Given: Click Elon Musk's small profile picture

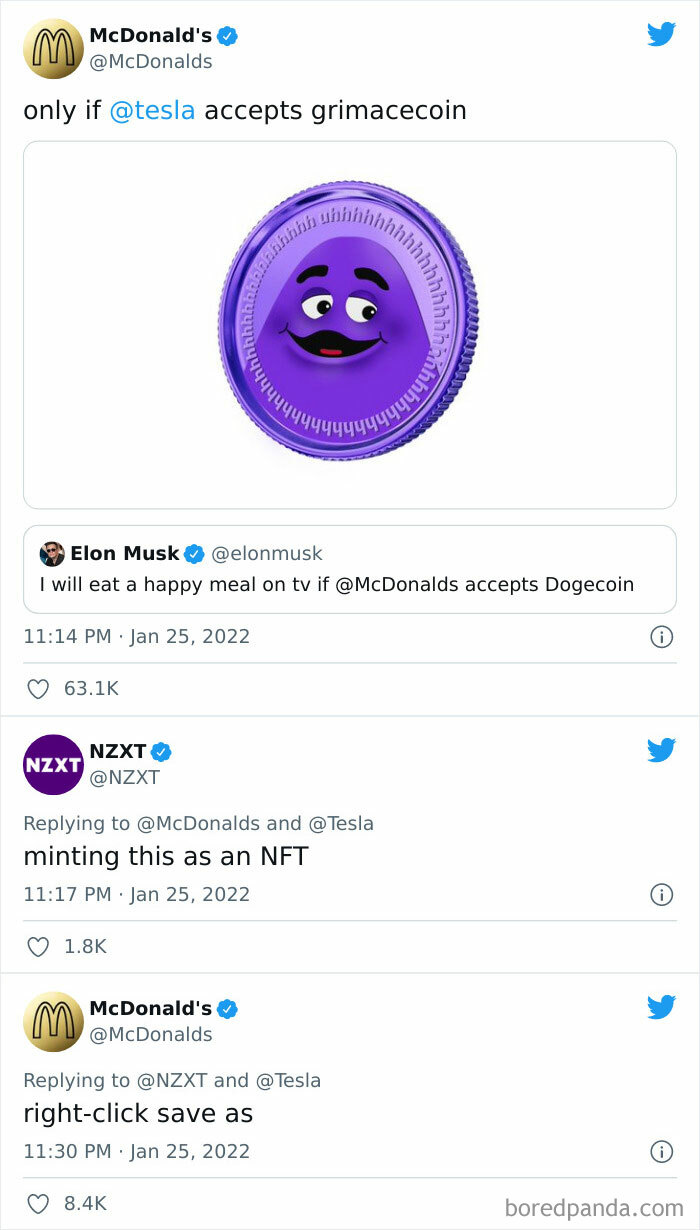Looking at the screenshot, I should click(x=54, y=553).
